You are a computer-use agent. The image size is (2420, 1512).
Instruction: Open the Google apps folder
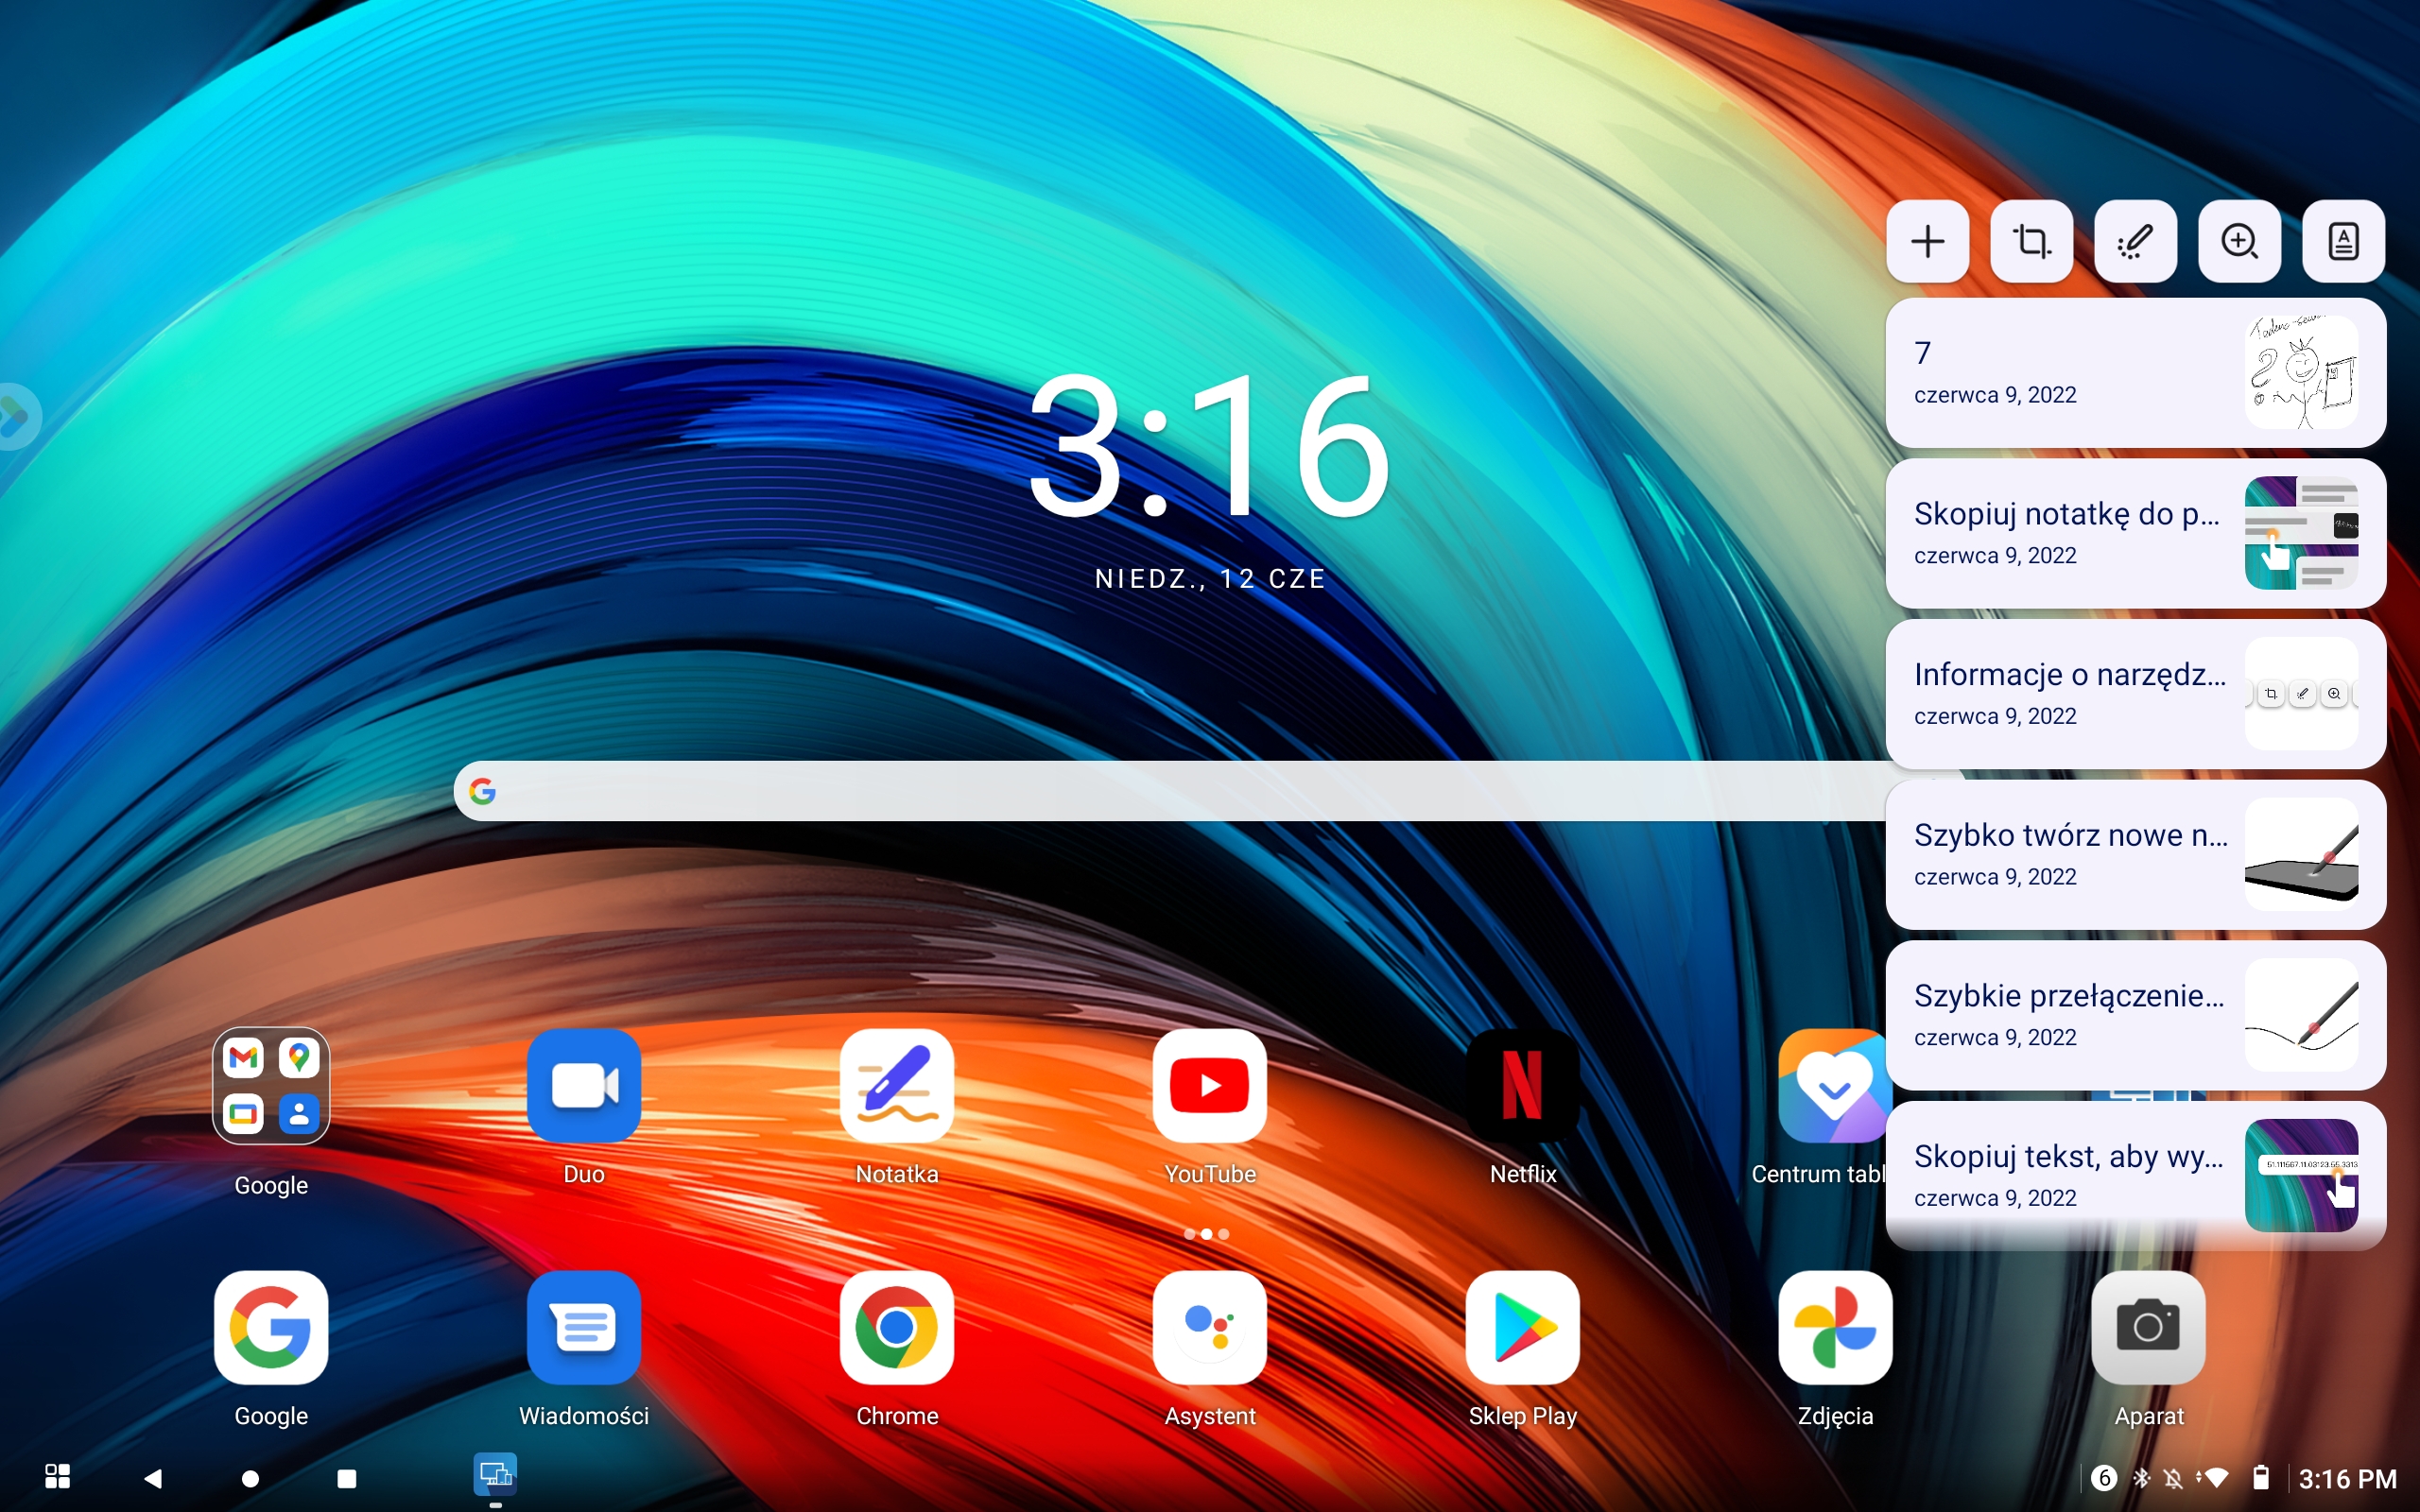click(271, 1086)
